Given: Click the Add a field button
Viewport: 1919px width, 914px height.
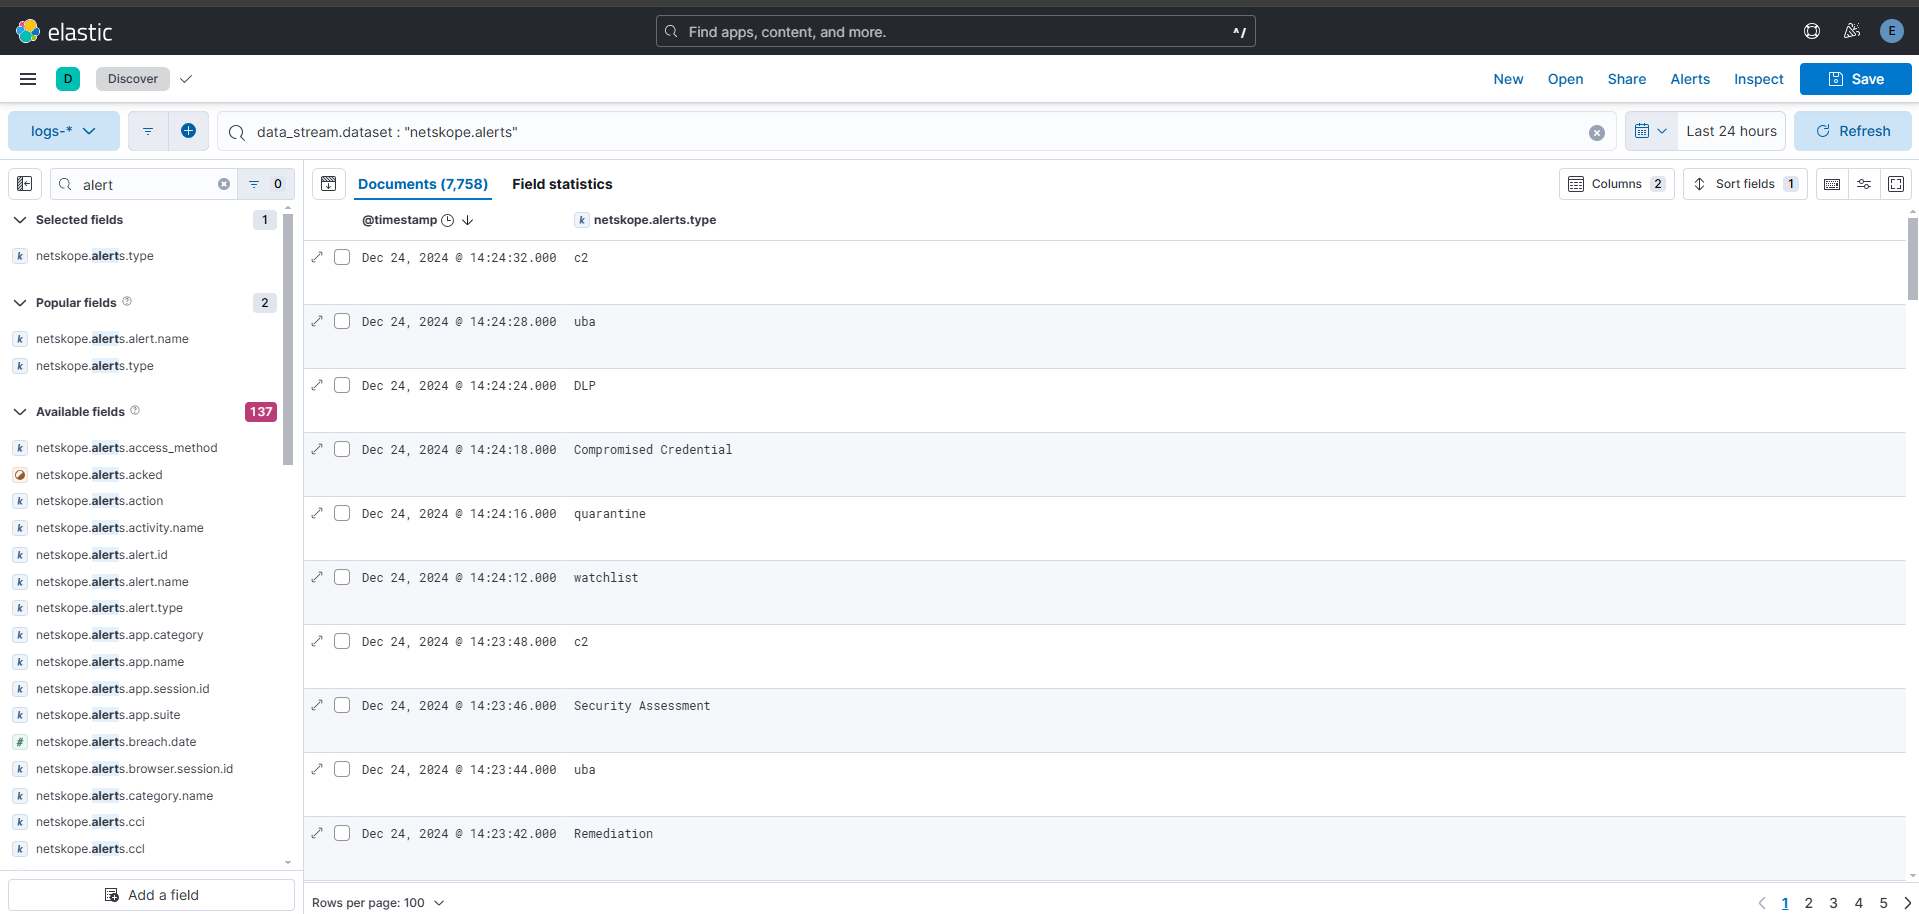Looking at the screenshot, I should (152, 895).
